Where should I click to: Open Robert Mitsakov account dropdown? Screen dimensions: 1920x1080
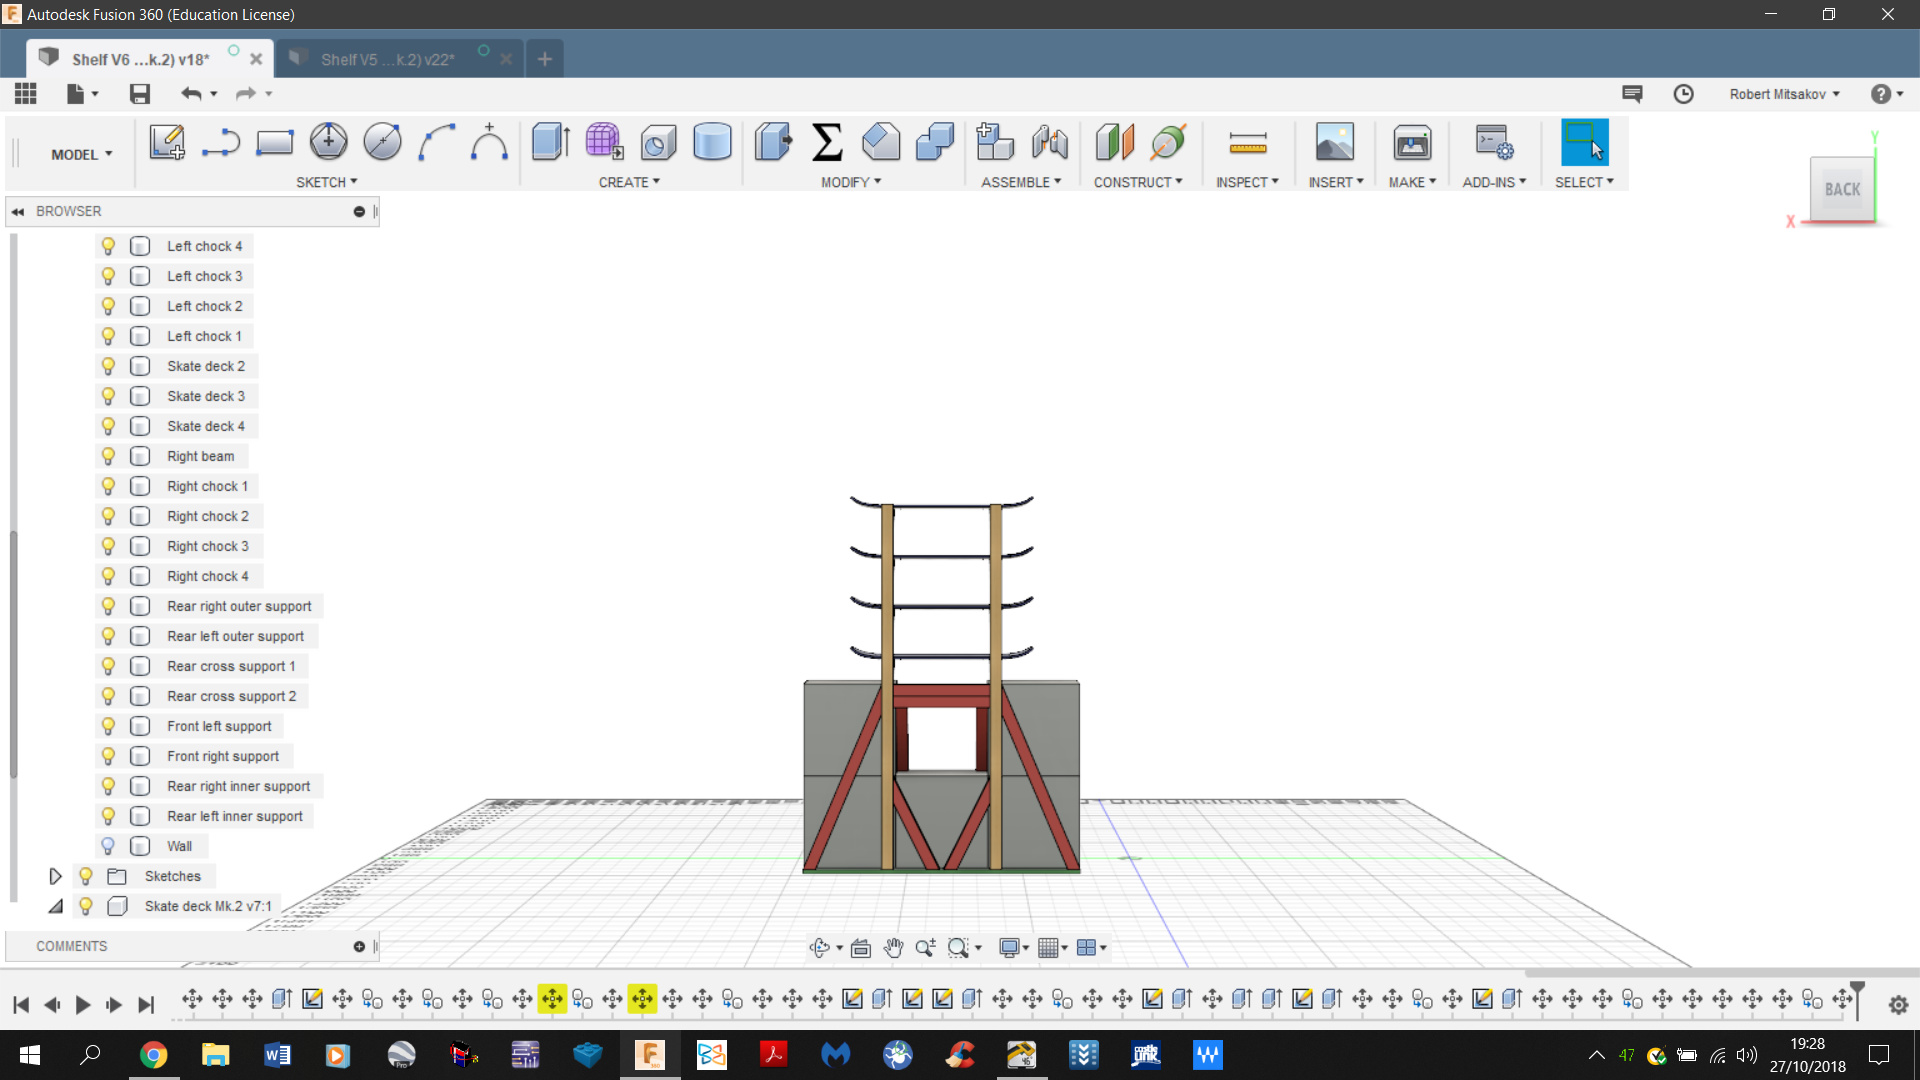(1785, 94)
